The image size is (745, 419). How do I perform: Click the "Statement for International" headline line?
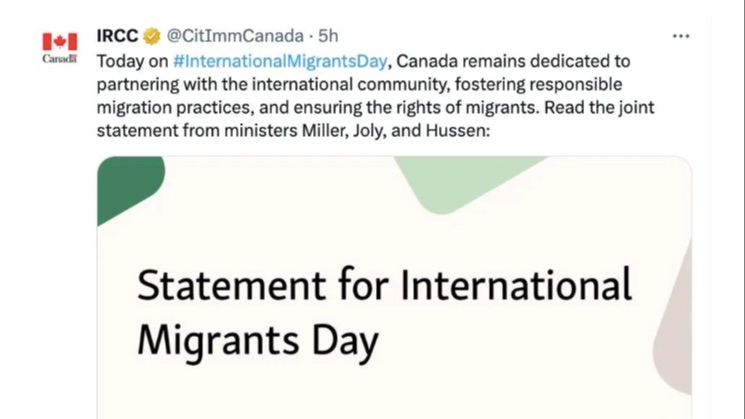(x=384, y=285)
